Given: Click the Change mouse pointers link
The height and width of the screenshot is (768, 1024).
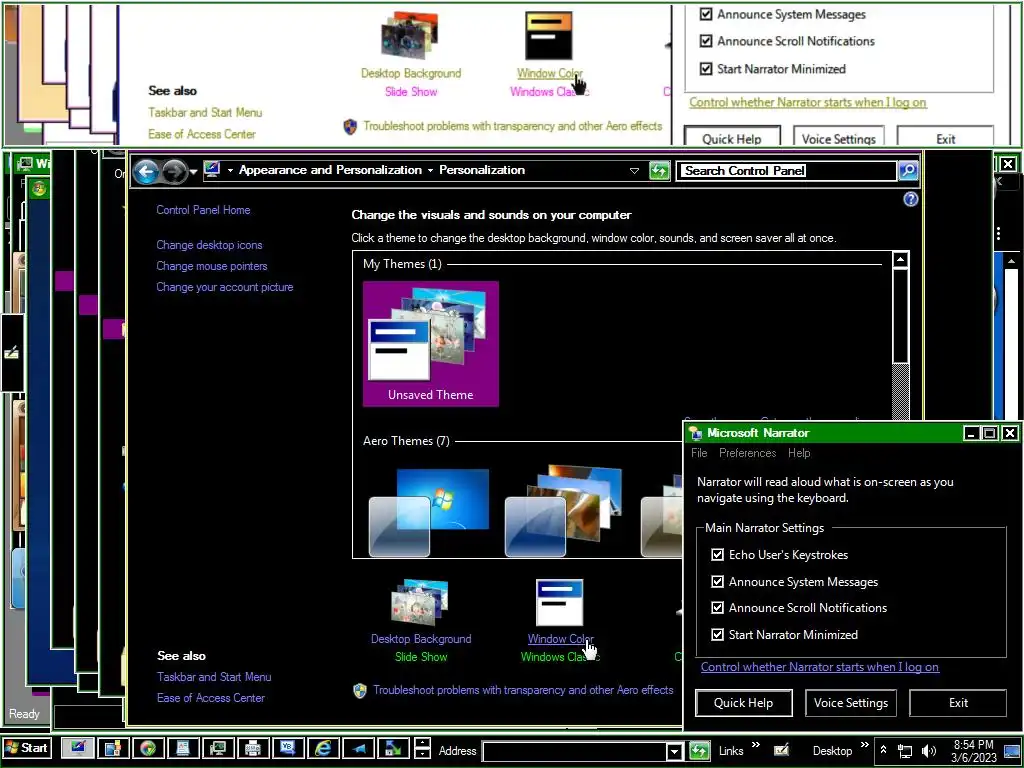Looking at the screenshot, I should pos(212,266).
